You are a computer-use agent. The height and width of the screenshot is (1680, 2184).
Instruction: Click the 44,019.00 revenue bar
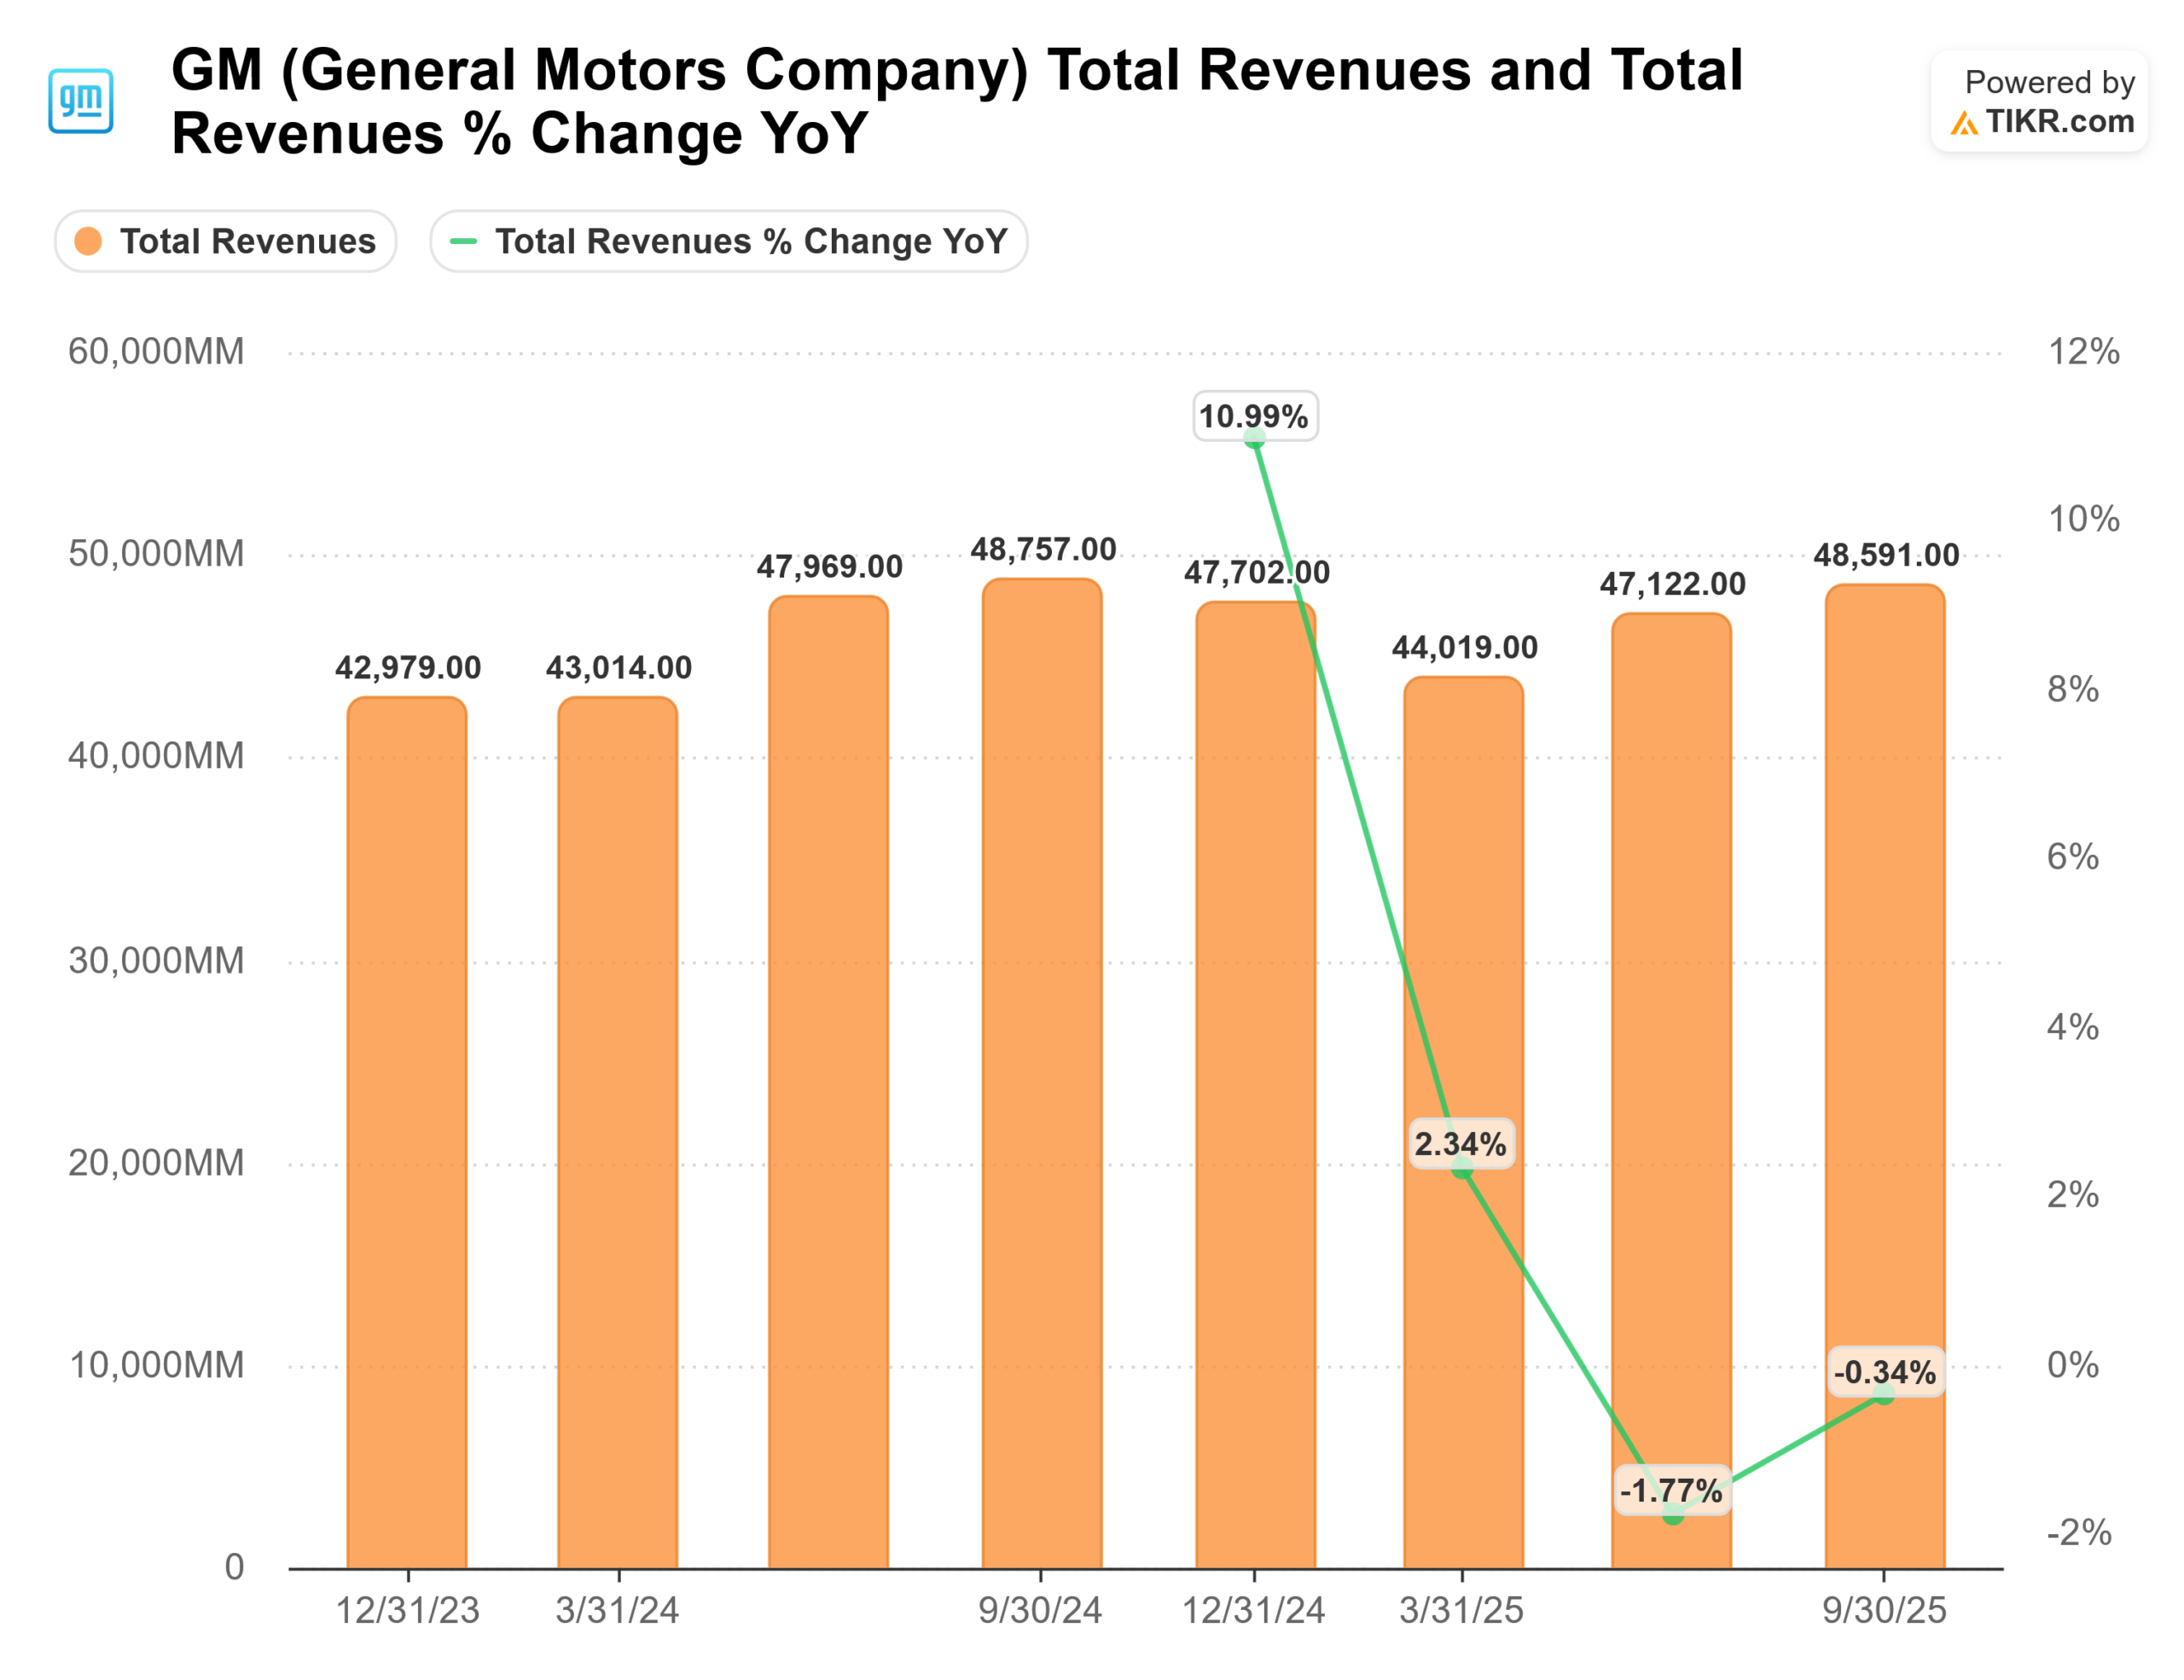click(x=1463, y=900)
